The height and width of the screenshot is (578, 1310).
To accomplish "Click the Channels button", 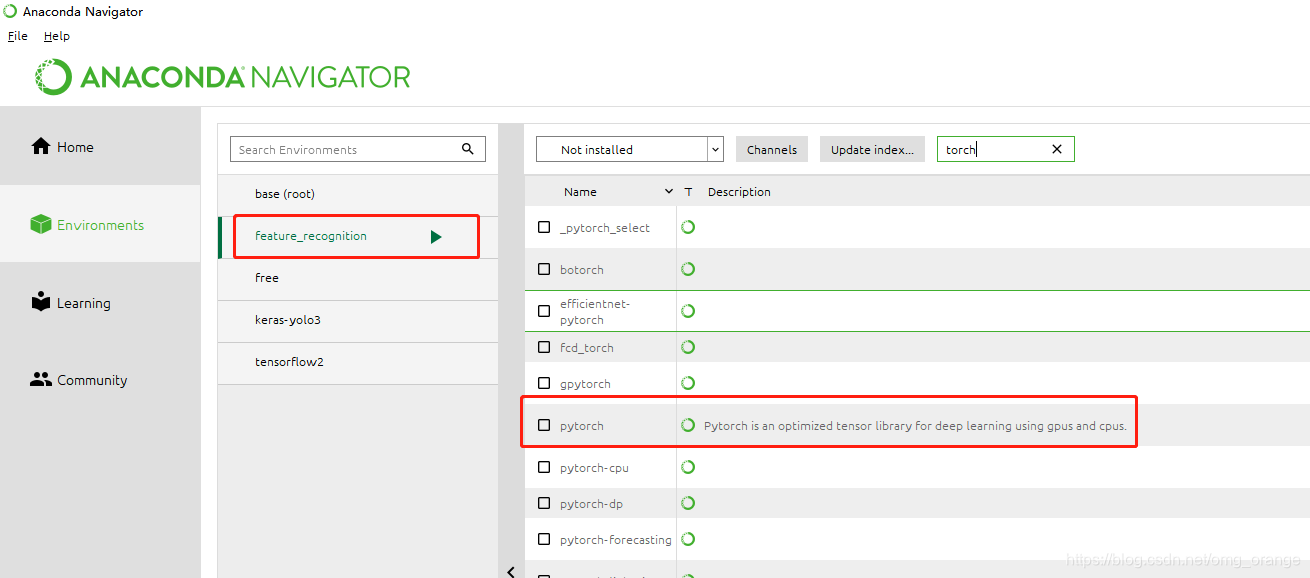I will coord(772,149).
